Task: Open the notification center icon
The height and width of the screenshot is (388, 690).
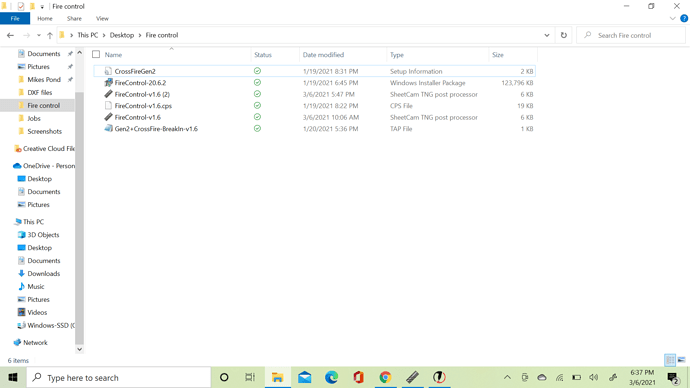Action: [x=672, y=378]
